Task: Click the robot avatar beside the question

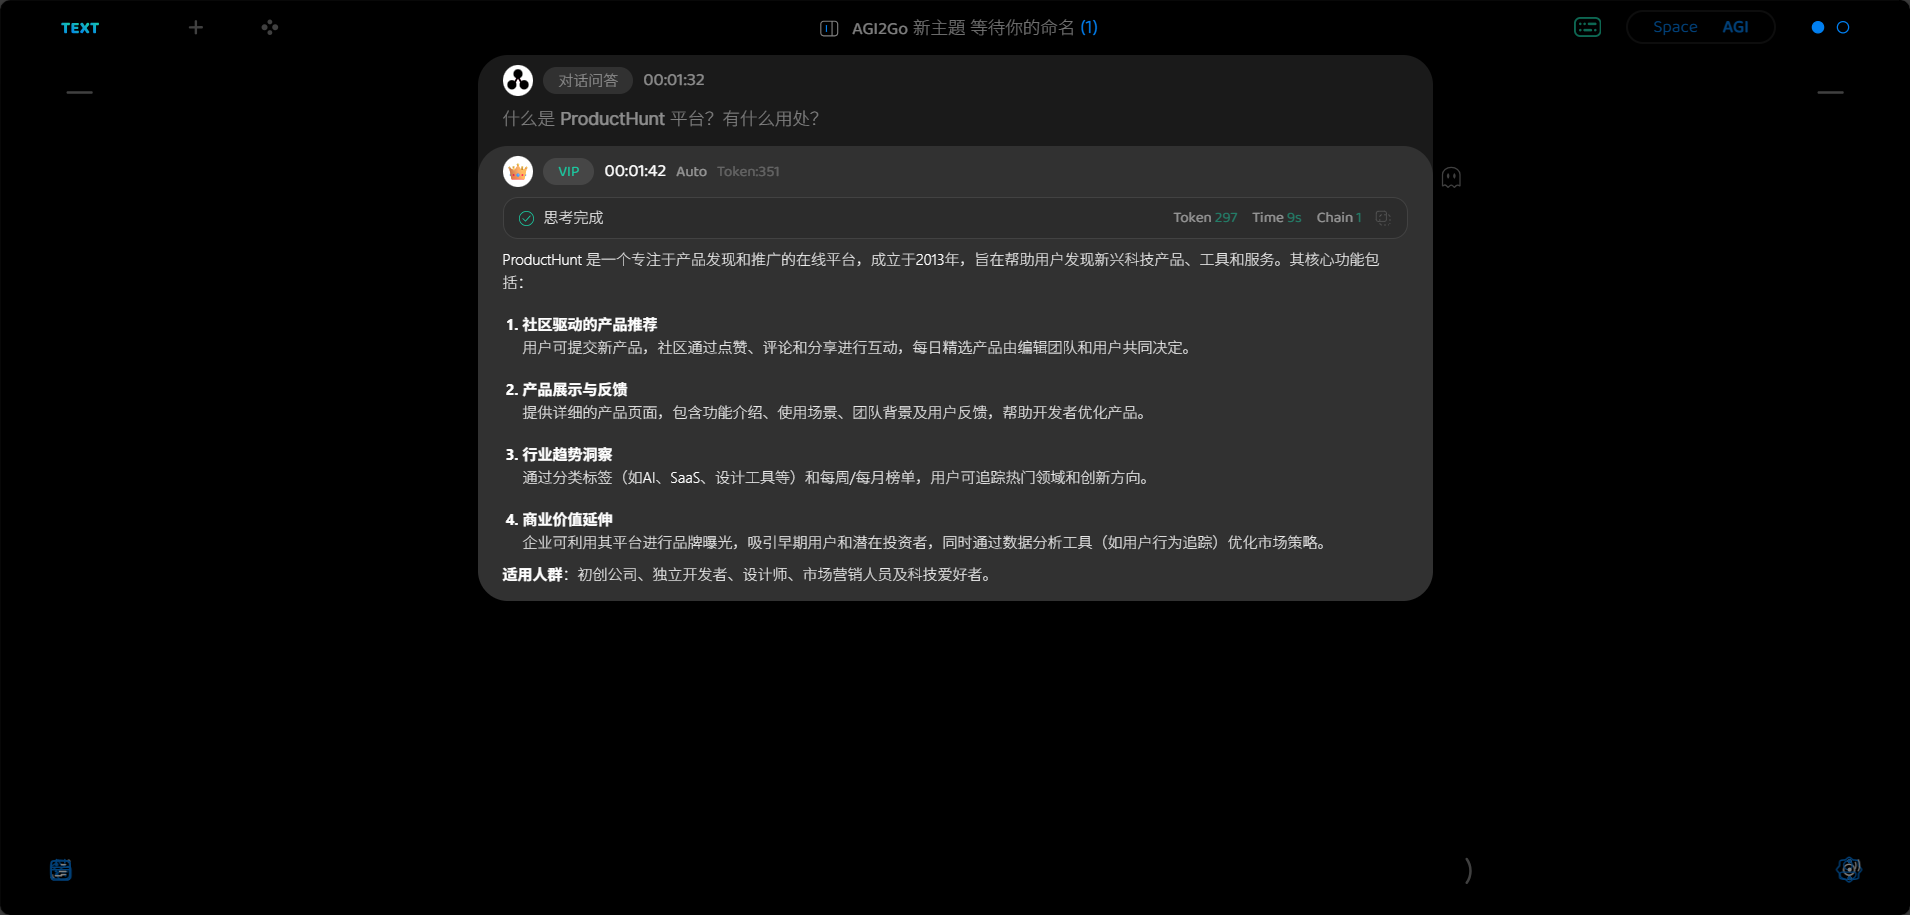Action: pyautogui.click(x=519, y=80)
